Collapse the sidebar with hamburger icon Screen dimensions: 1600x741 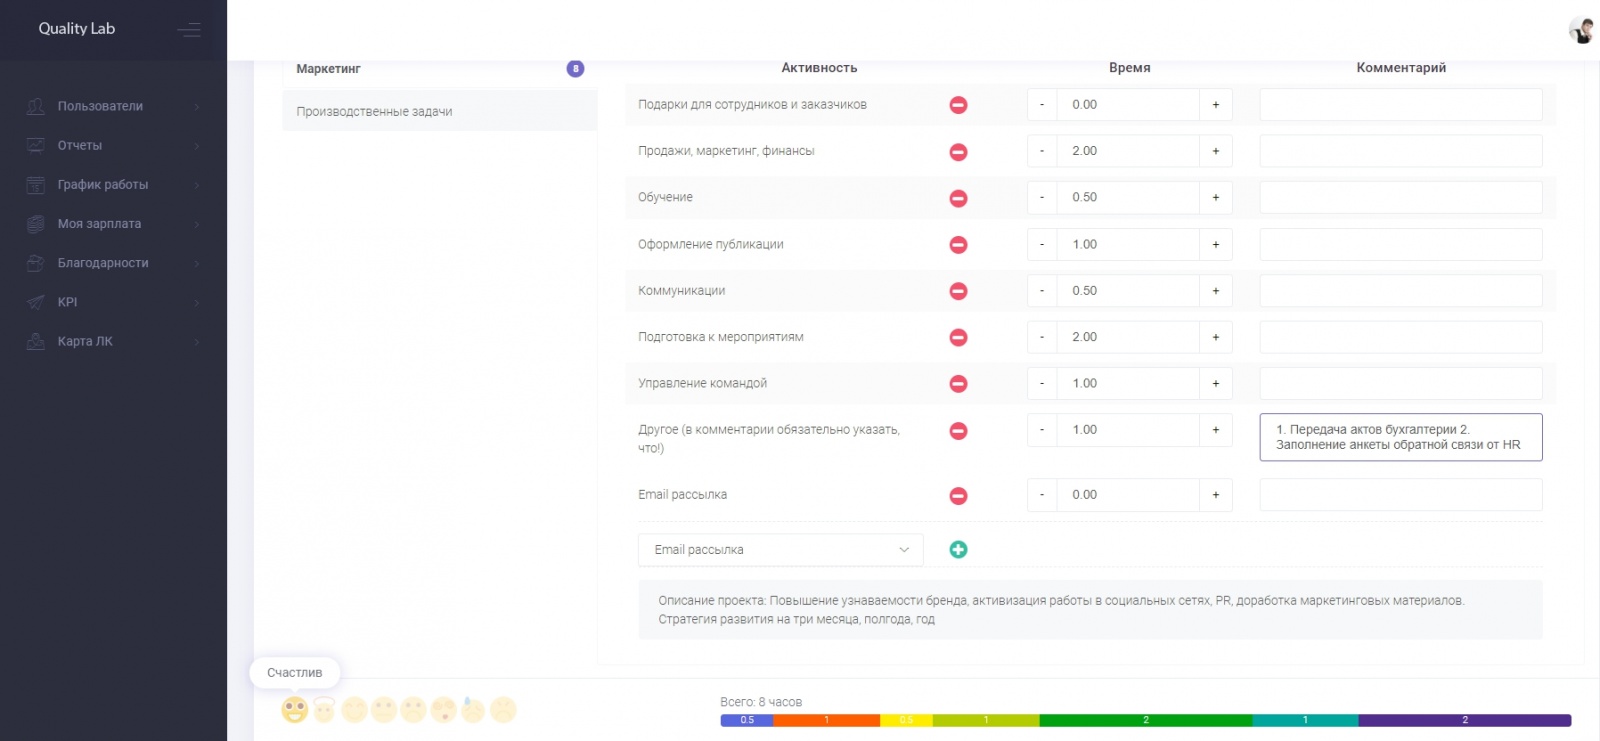point(189,30)
